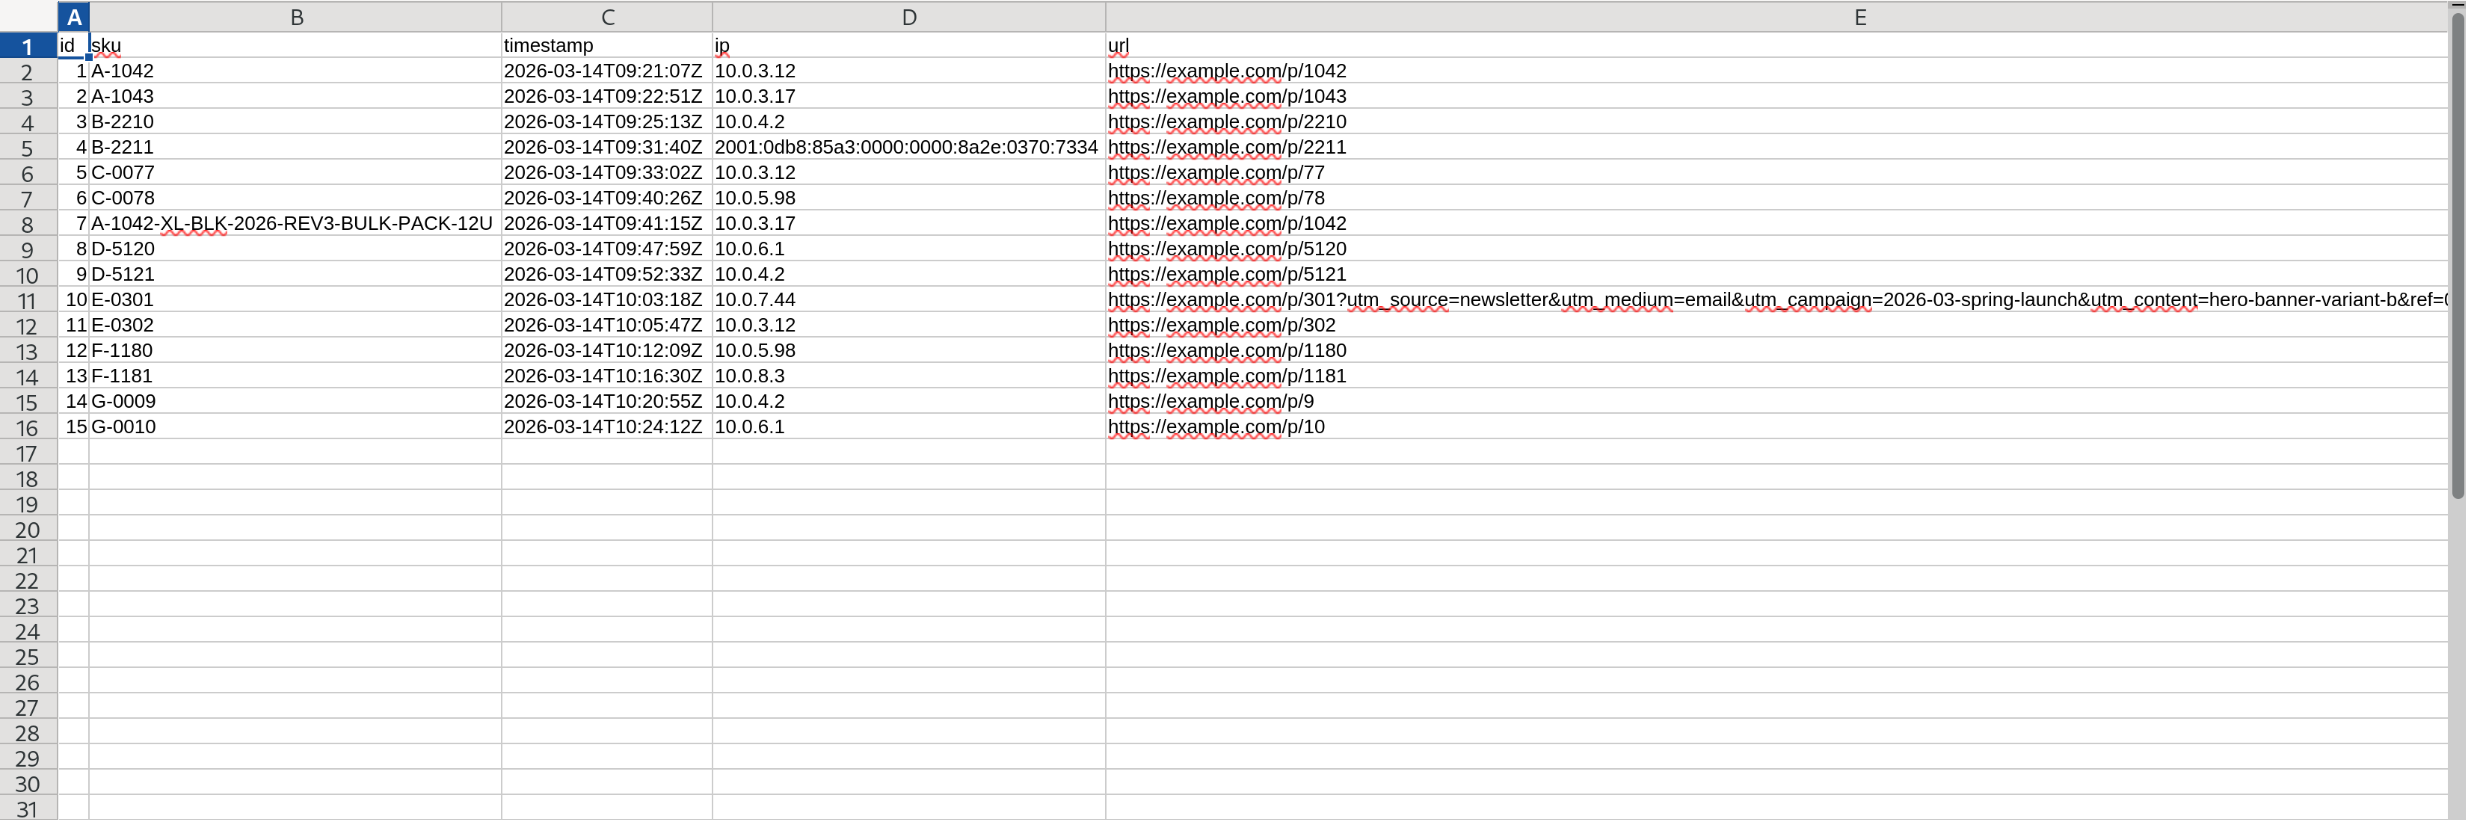
Task: Select row 31 header
Action: point(28,808)
